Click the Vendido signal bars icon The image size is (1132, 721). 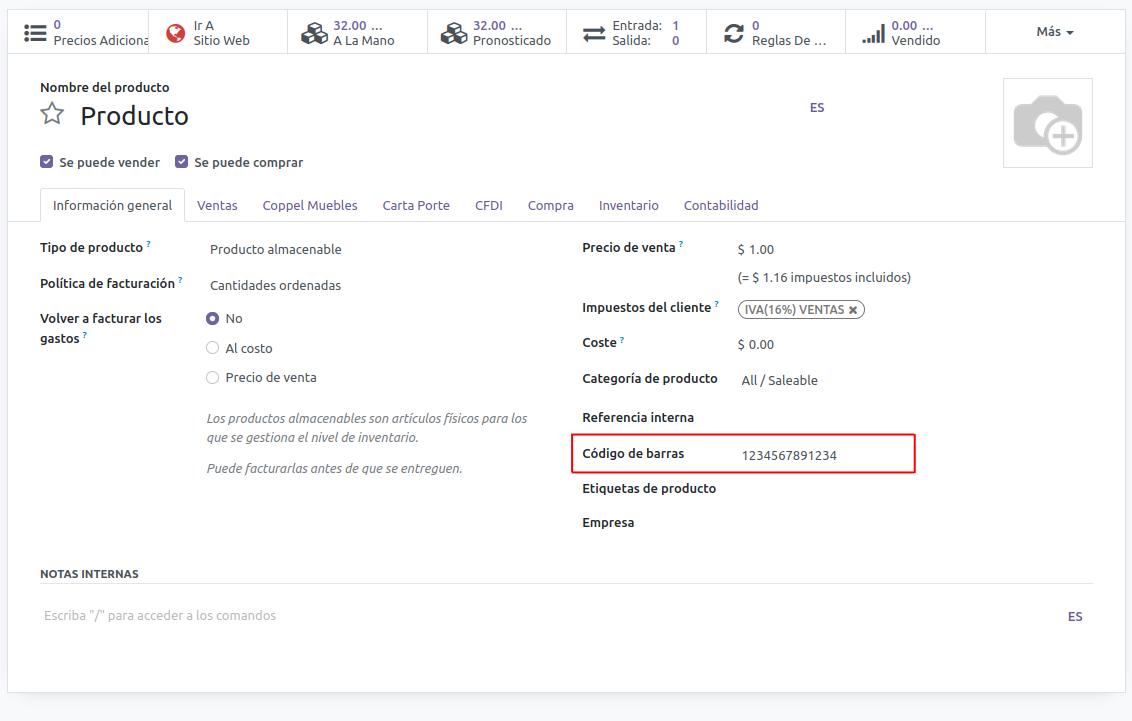point(873,33)
